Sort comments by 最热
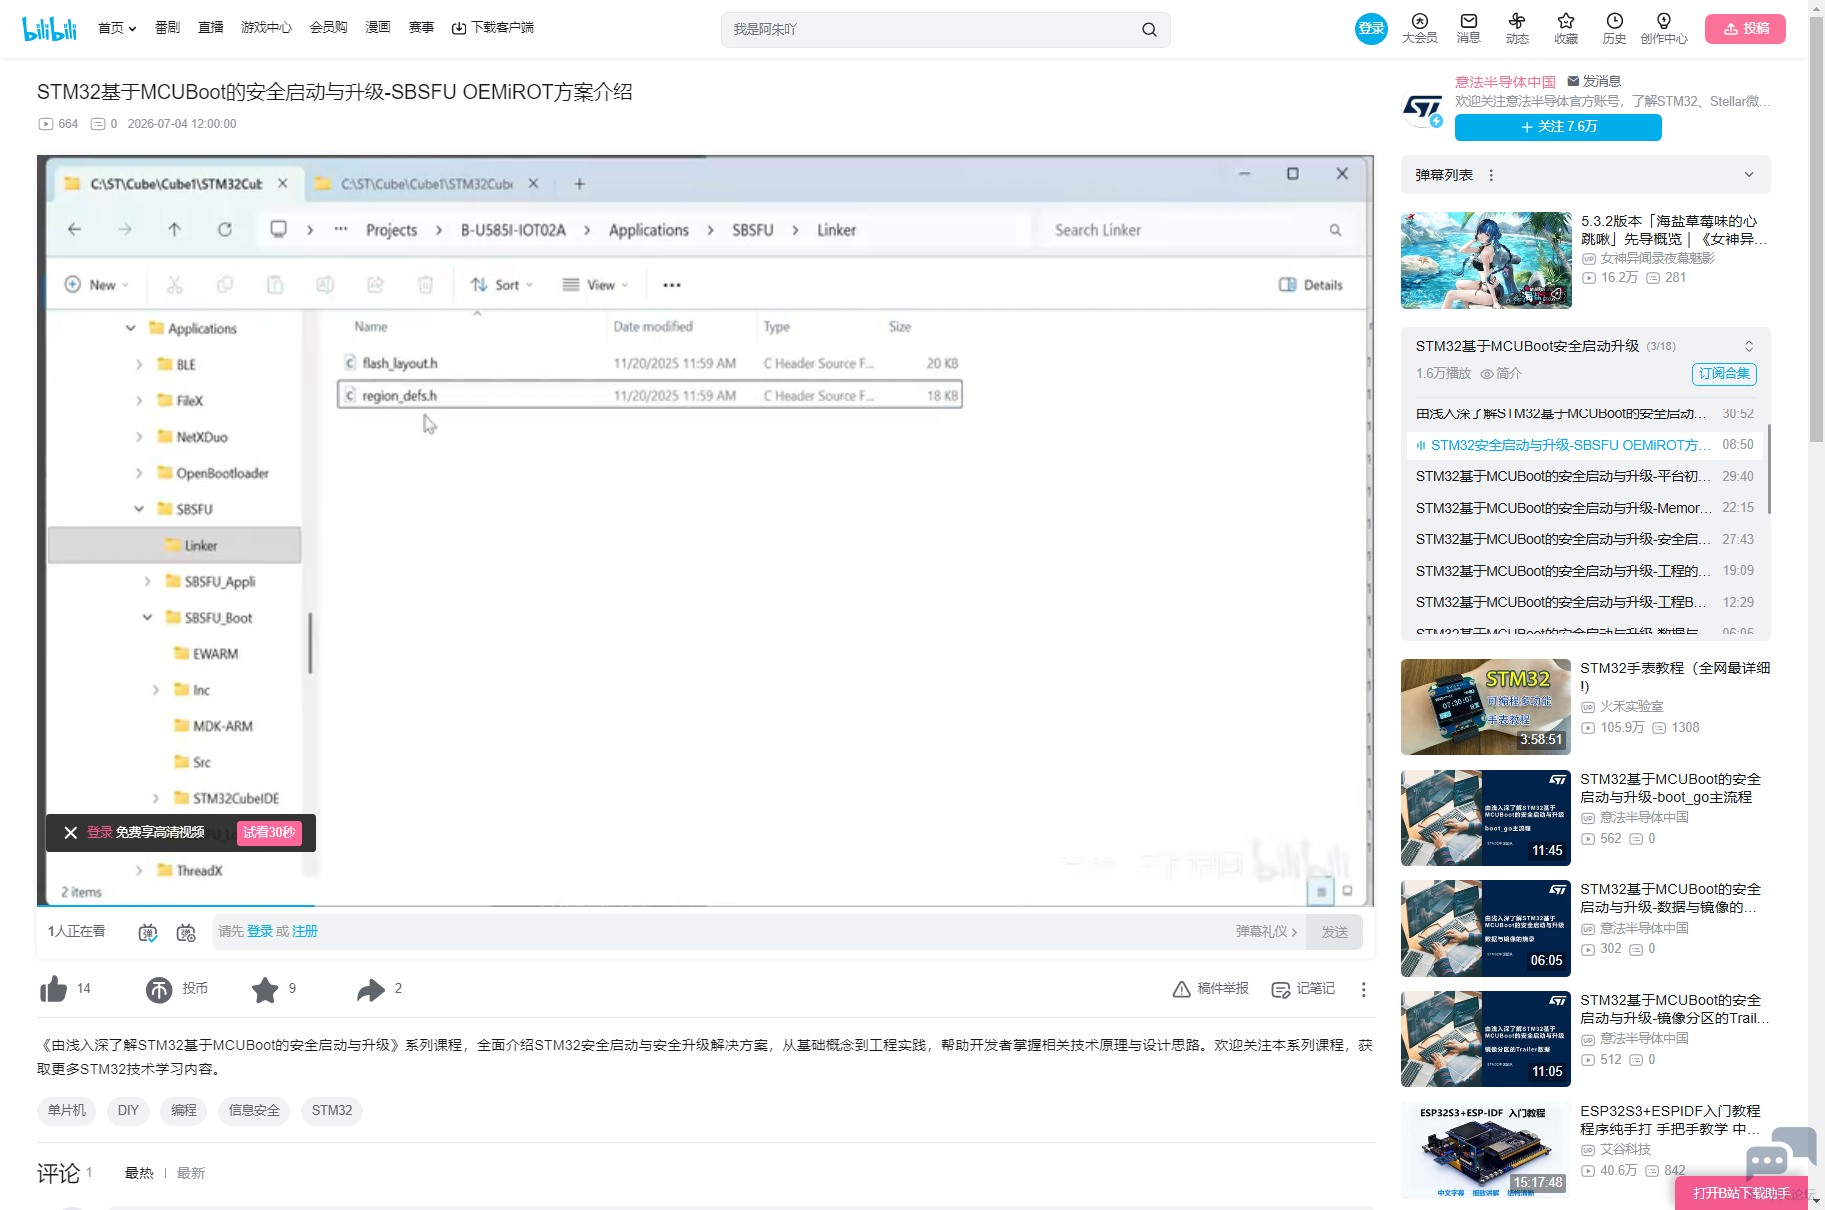Image resolution: width=1825 pixels, height=1210 pixels. pos(139,1173)
